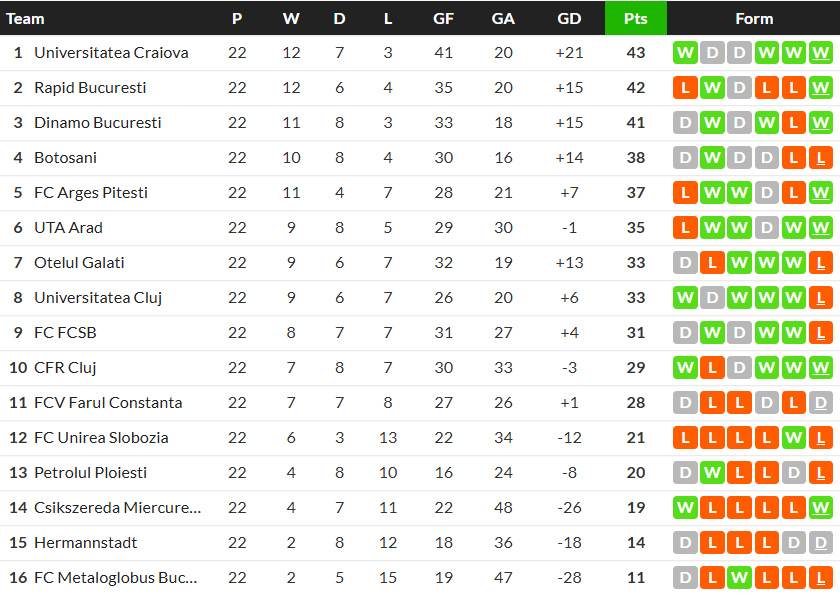Click Botosani's only win form badge
This screenshot has height=601, width=840.
[712, 158]
